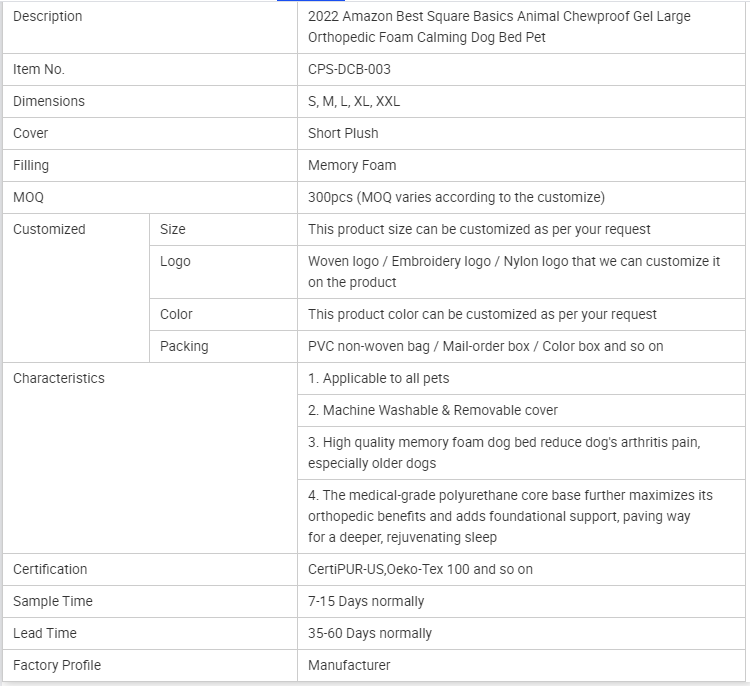Click the item number CPS-DCB-003

pos(349,70)
